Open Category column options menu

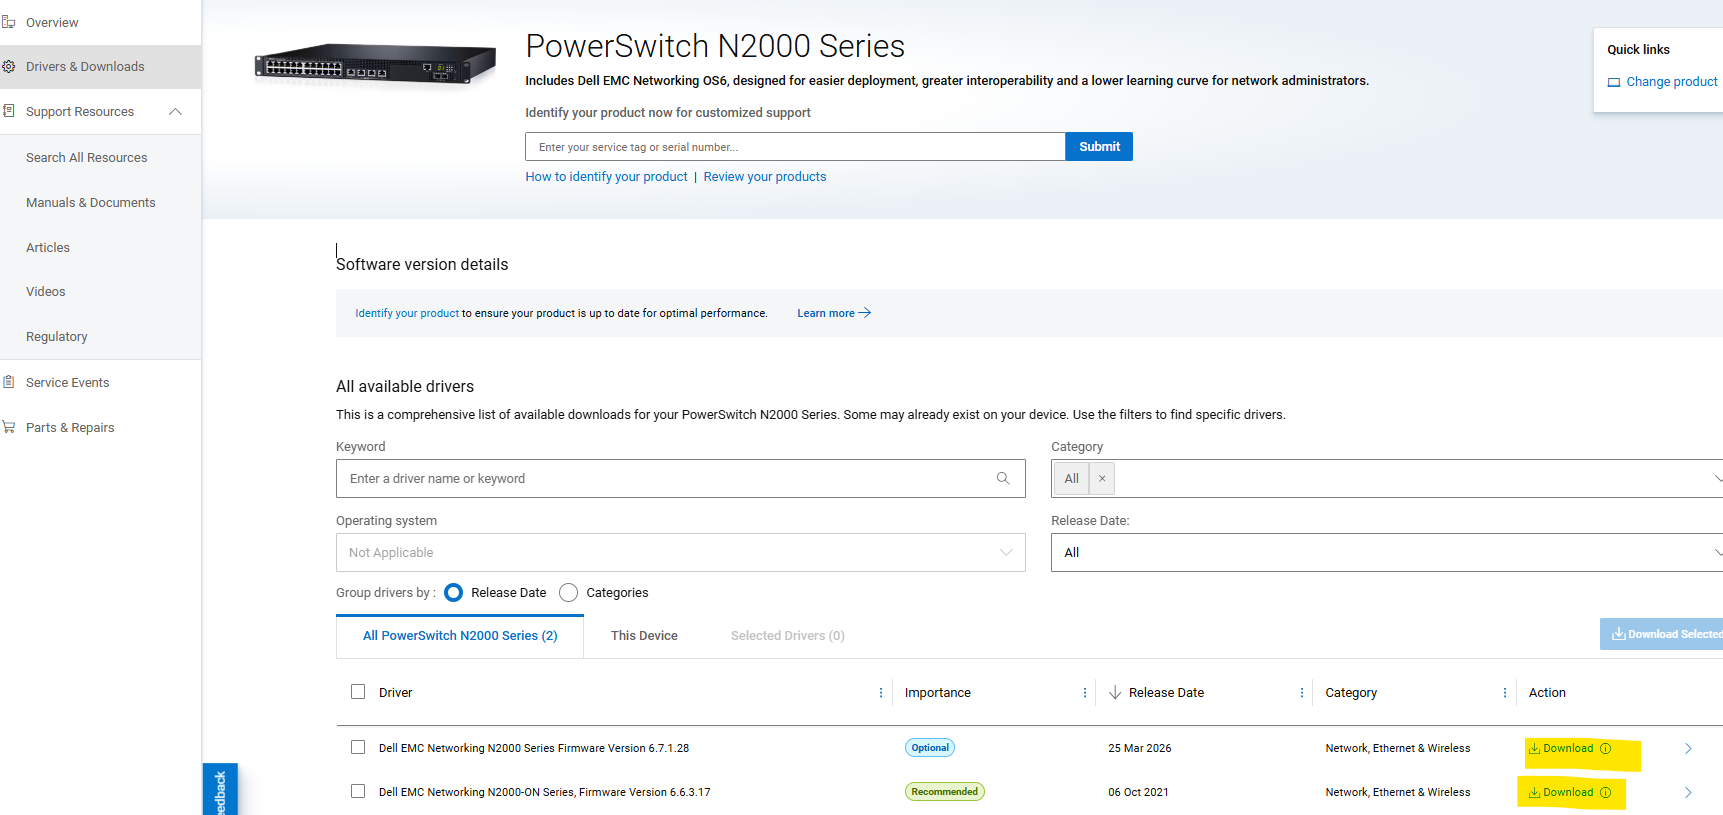tap(1505, 693)
